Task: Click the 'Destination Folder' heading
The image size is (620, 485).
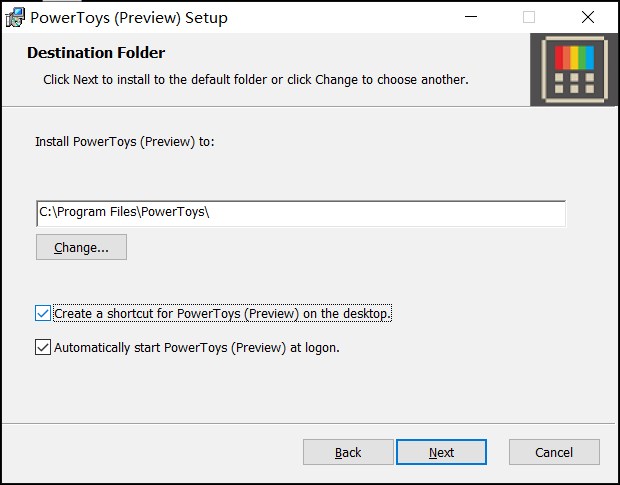Action: (x=96, y=53)
